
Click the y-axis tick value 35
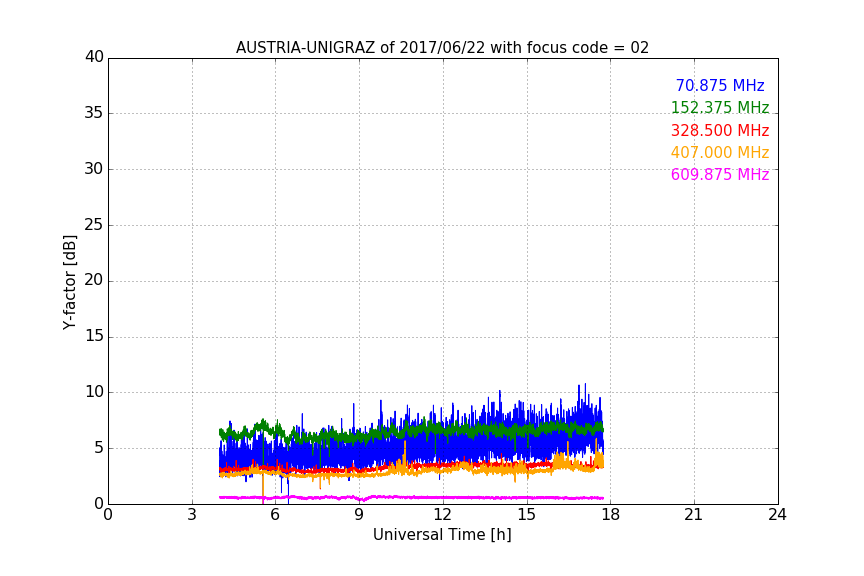[94, 113]
